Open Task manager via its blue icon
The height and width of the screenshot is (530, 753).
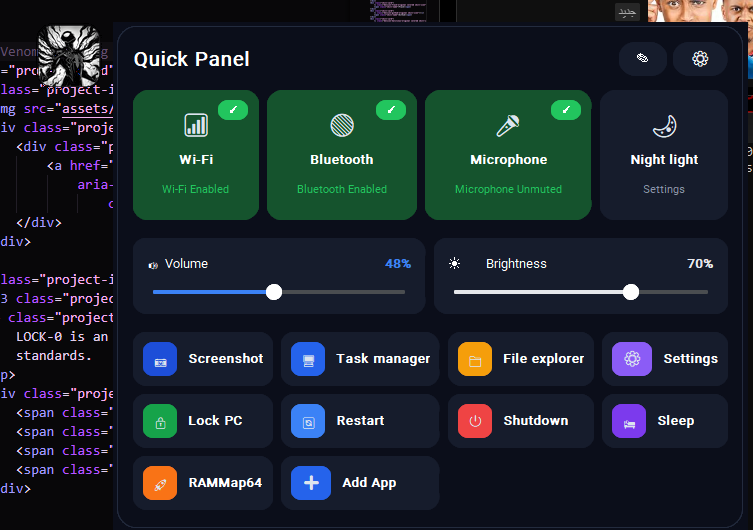[x=308, y=359]
